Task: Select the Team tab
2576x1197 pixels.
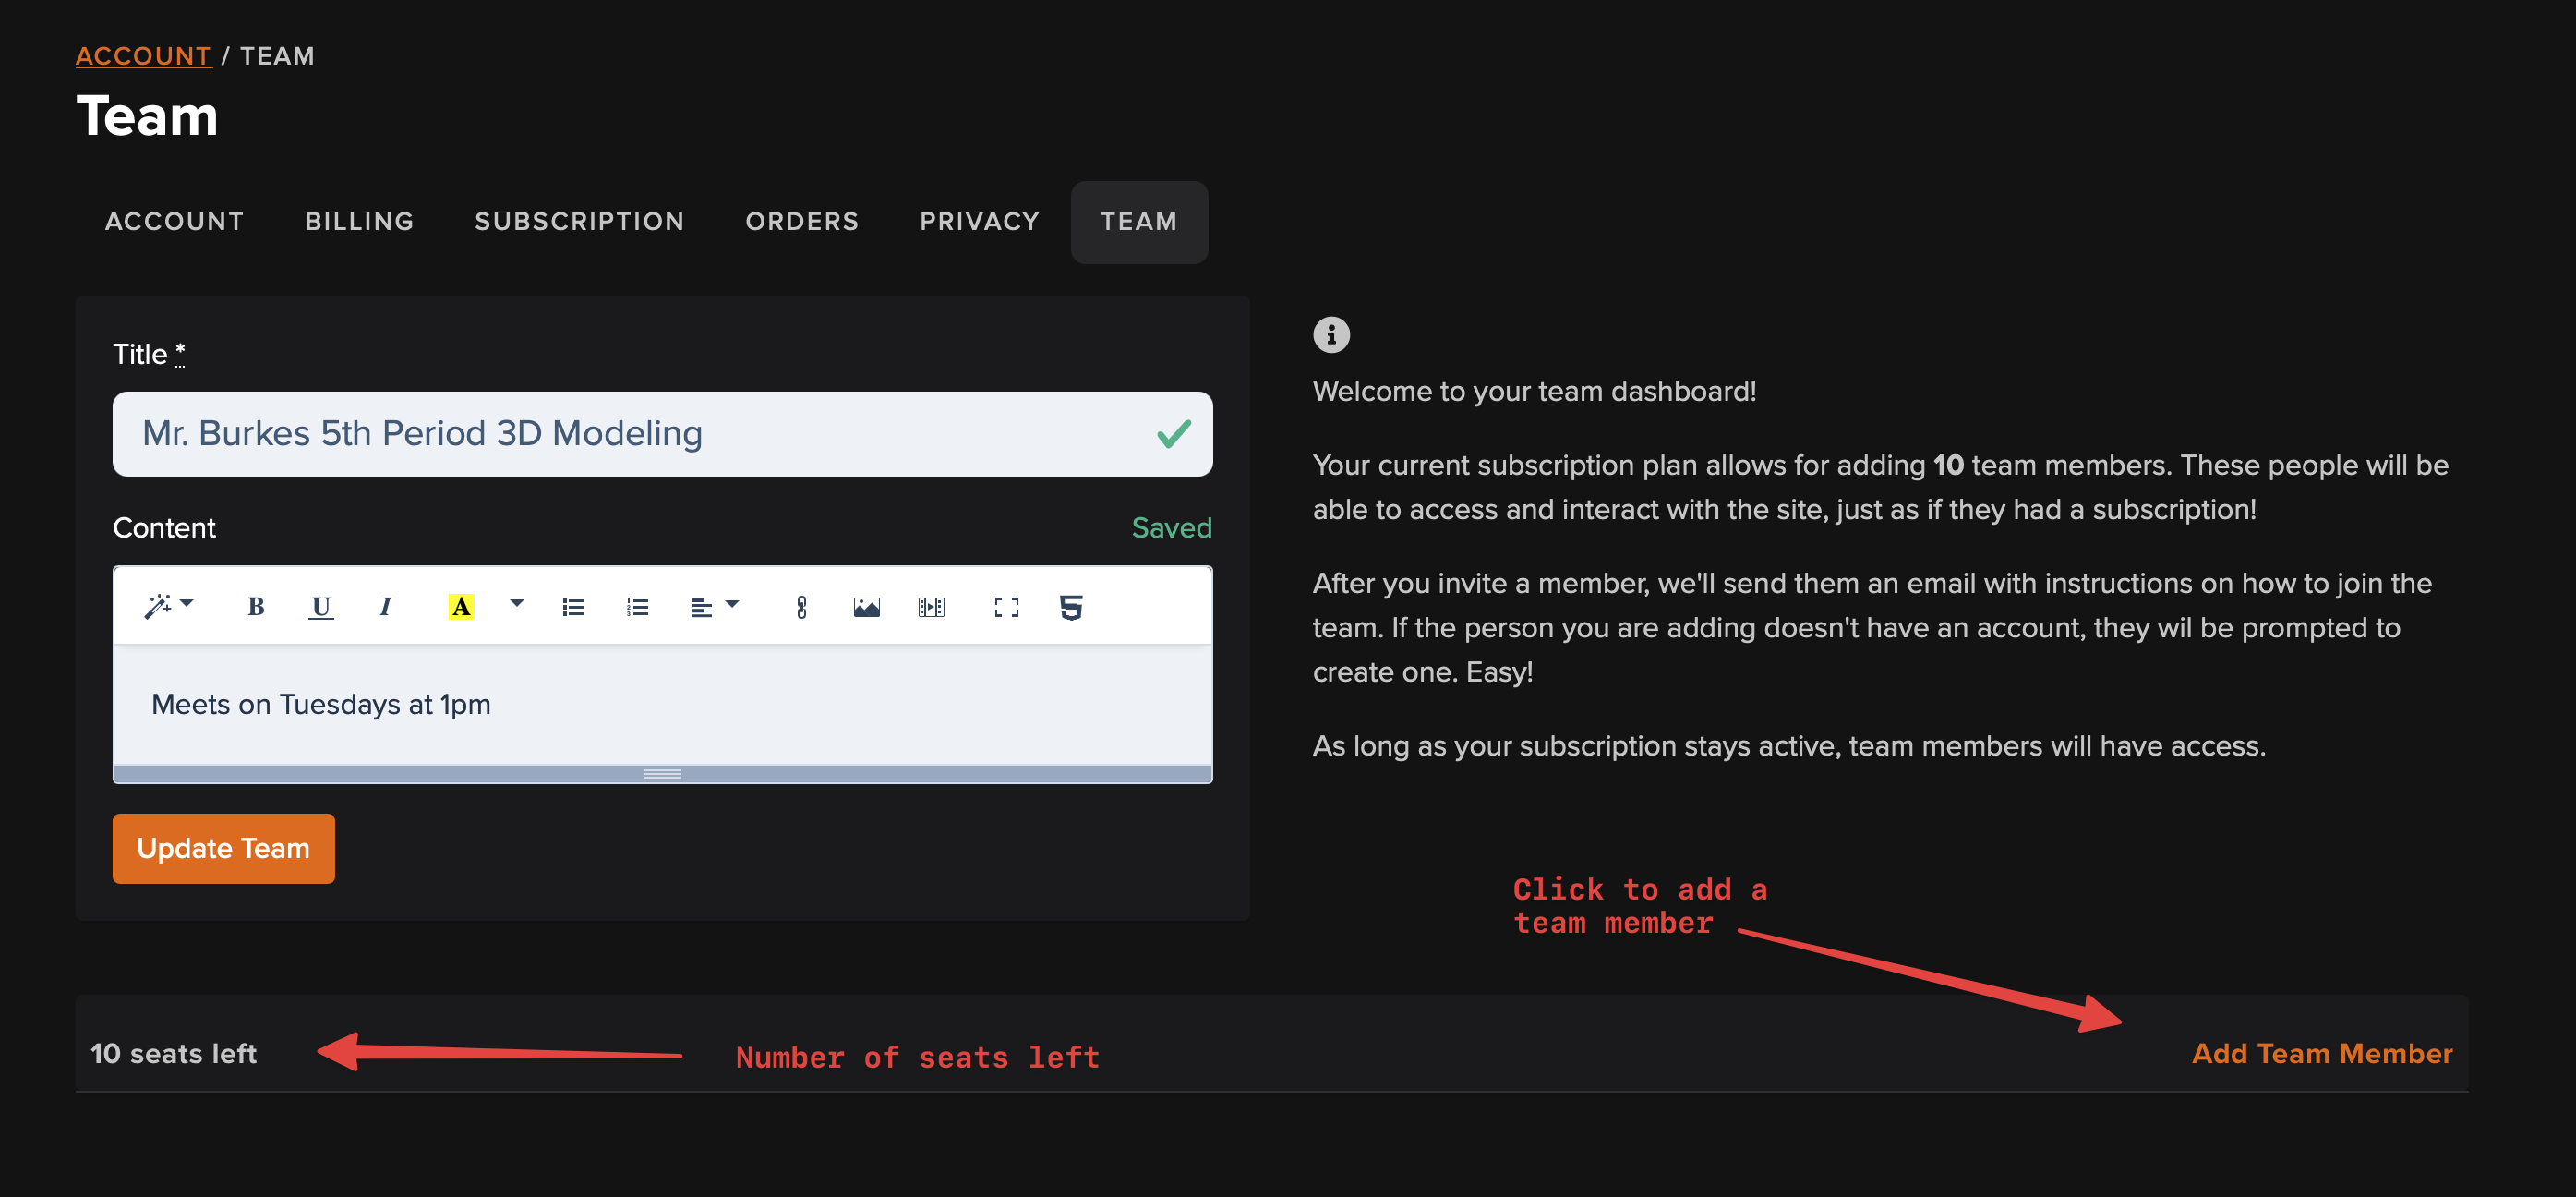Action: [1139, 221]
